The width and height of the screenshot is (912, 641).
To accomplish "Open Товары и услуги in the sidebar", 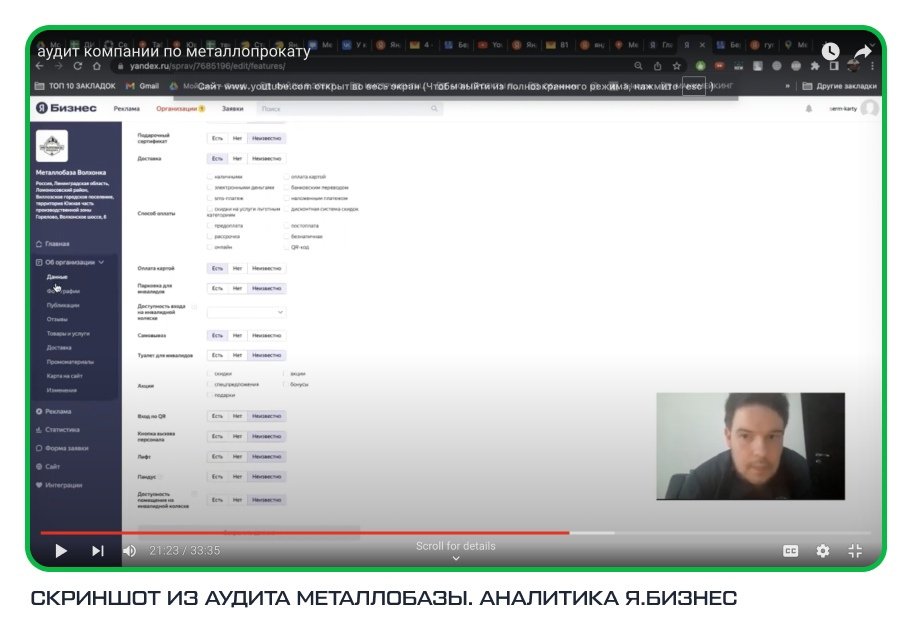I will click(x=68, y=334).
